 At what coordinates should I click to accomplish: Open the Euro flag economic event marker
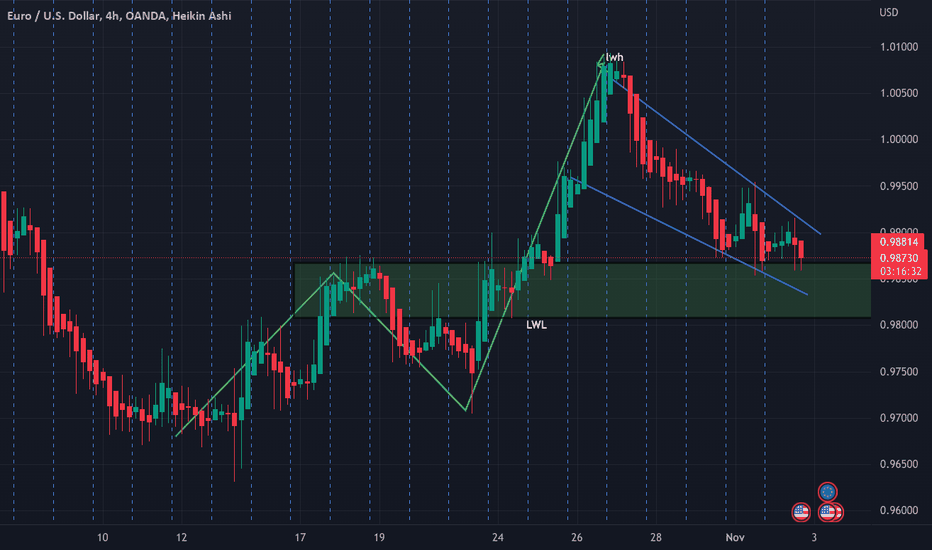(827, 492)
